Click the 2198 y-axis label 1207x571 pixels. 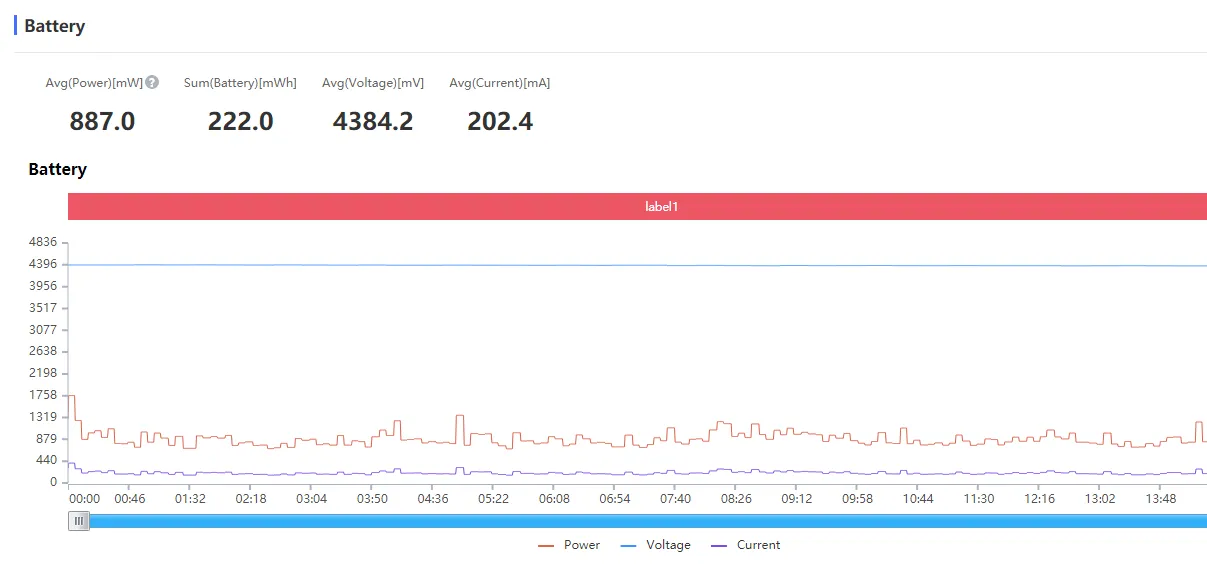point(43,373)
